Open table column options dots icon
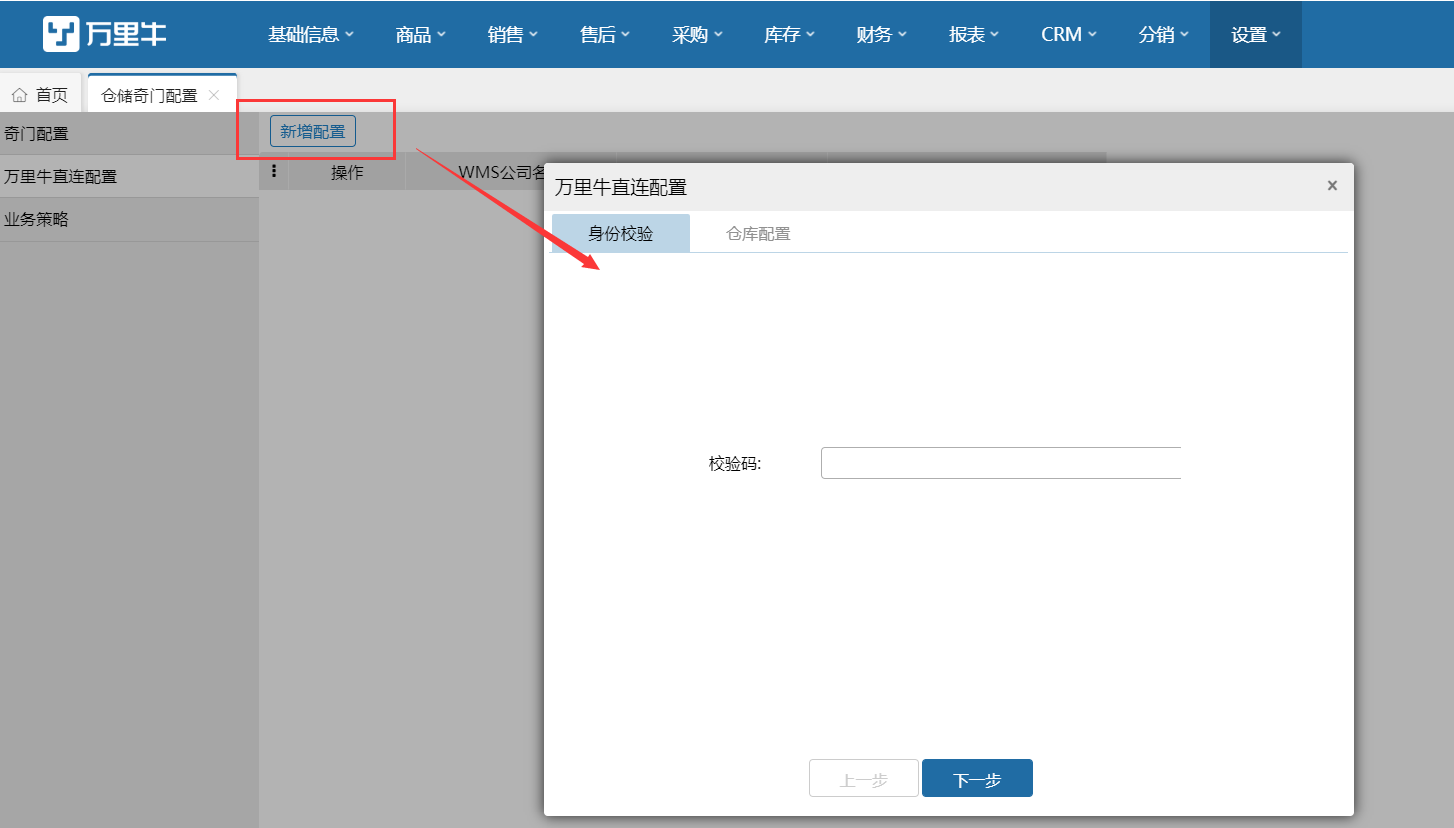Viewport: 1454px width, 828px height. pos(274,171)
